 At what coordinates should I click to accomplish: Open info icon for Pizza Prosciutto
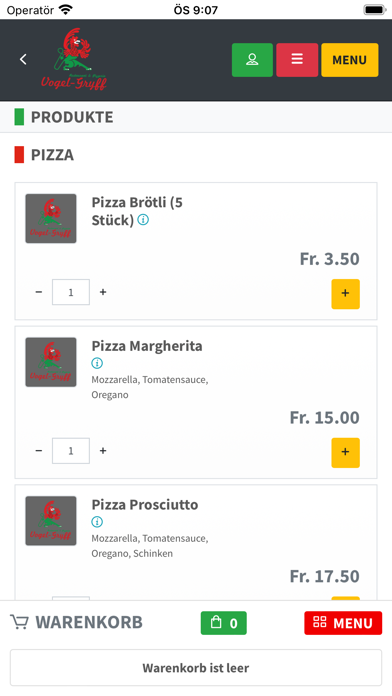pyautogui.click(x=97, y=522)
